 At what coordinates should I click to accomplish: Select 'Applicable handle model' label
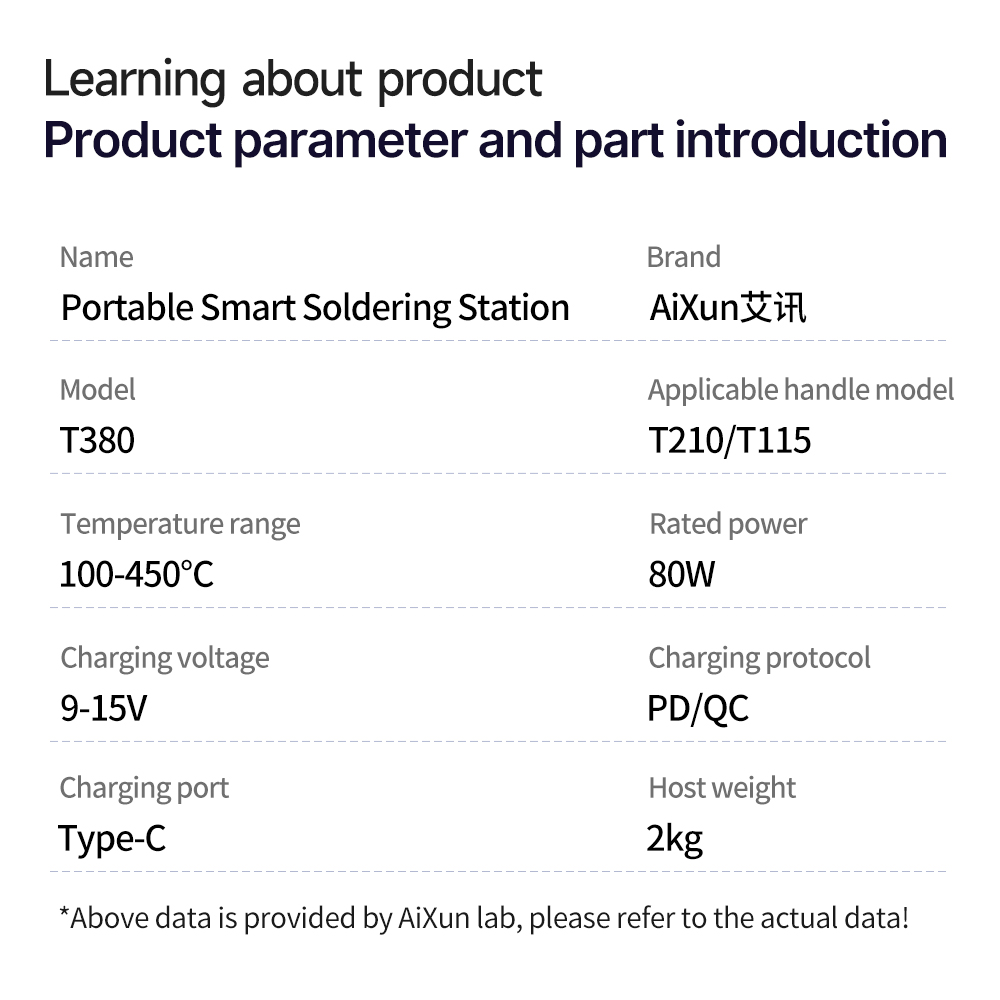tap(801, 391)
